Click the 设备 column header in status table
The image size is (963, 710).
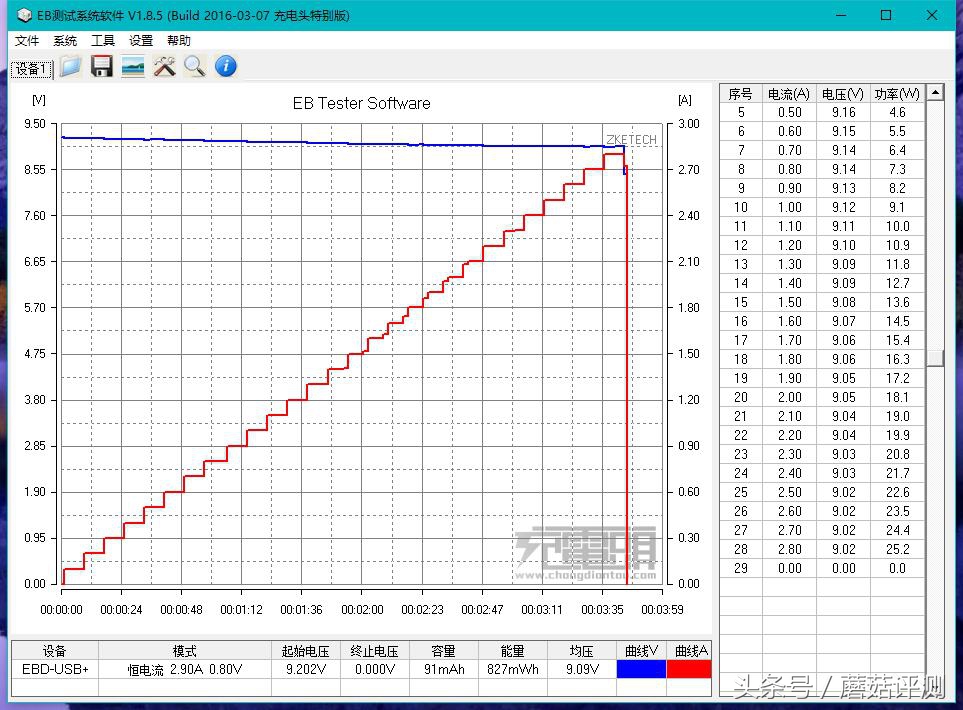(55, 650)
